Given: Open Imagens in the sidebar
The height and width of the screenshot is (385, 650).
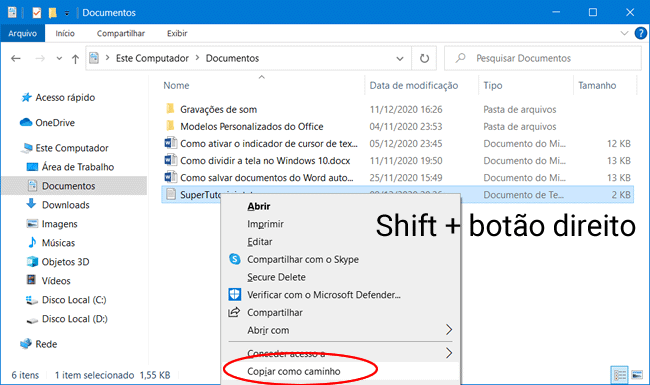Looking at the screenshot, I should pos(59,224).
